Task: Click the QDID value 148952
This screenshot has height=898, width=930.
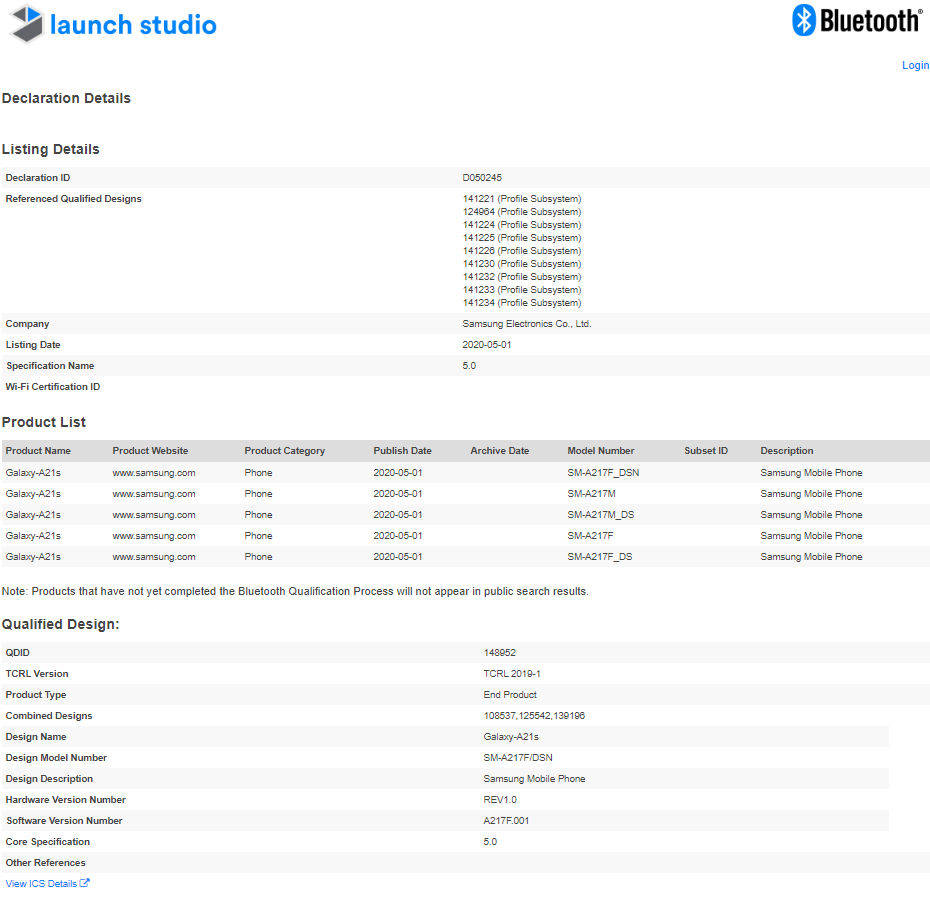Action: tap(499, 653)
